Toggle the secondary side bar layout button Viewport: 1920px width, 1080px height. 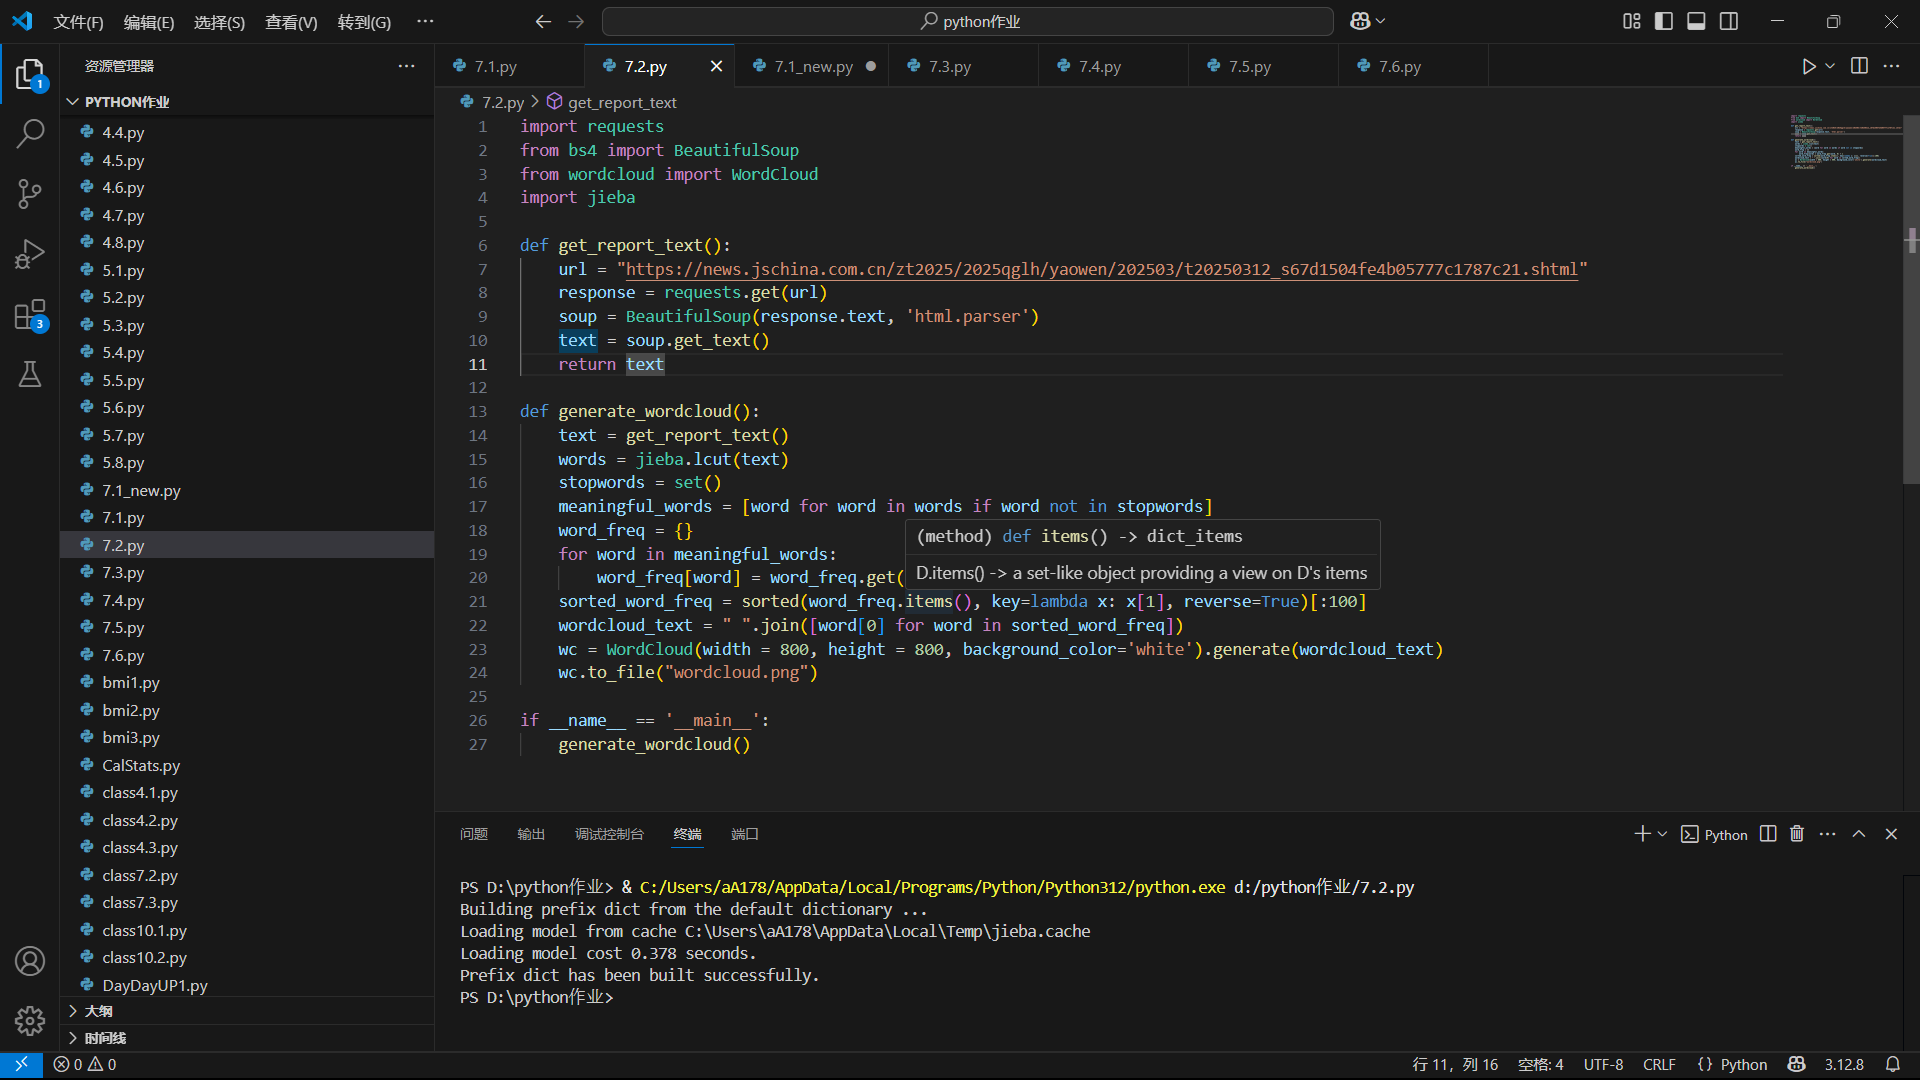(x=1729, y=21)
